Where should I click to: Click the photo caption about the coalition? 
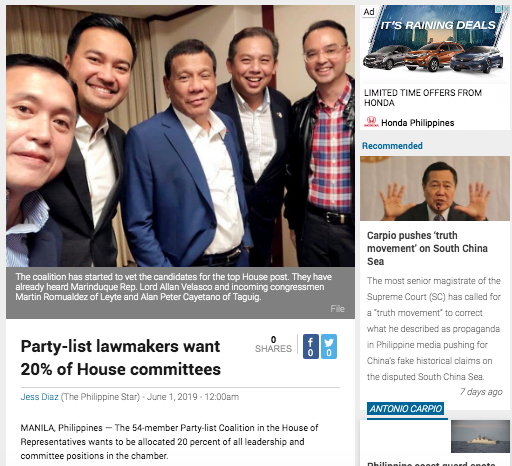point(173,287)
